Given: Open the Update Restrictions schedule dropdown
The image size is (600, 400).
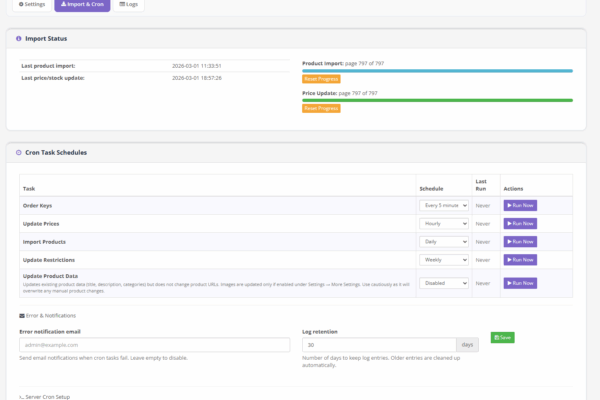Looking at the screenshot, I should [443, 259].
